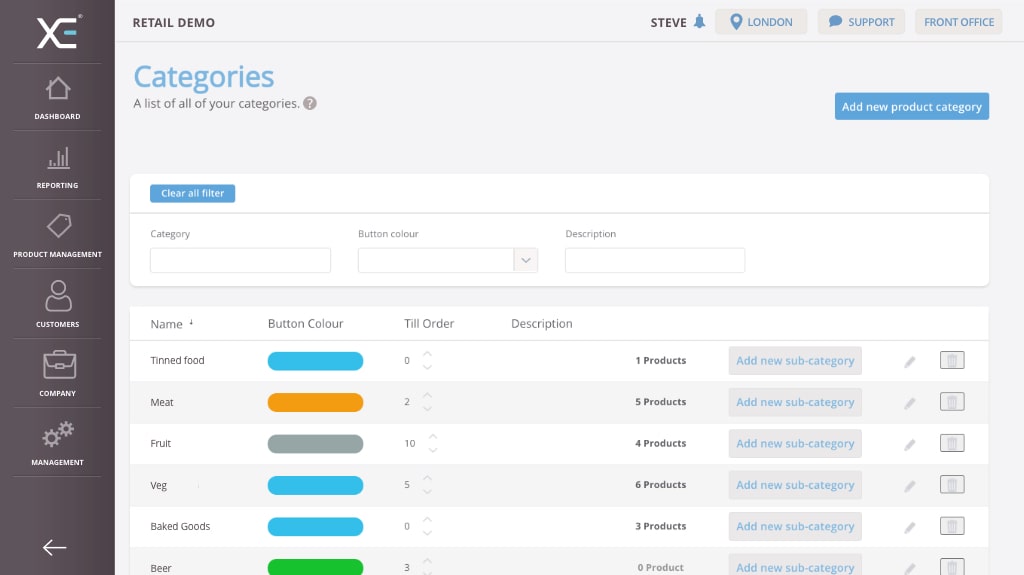Screen dimensions: 1024x575
Task: Open the Reporting section
Action: (57, 167)
